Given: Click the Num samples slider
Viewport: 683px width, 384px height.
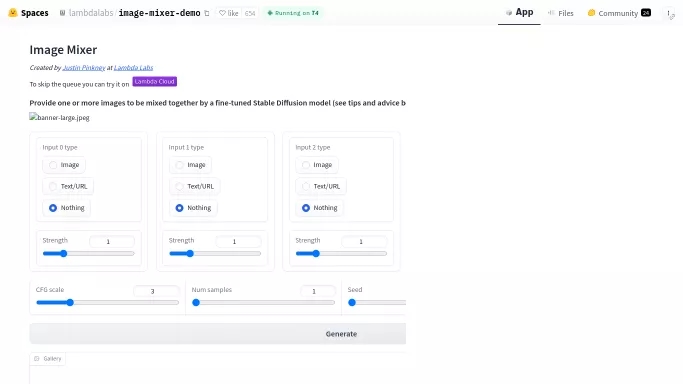Looking at the screenshot, I should 264,303.
